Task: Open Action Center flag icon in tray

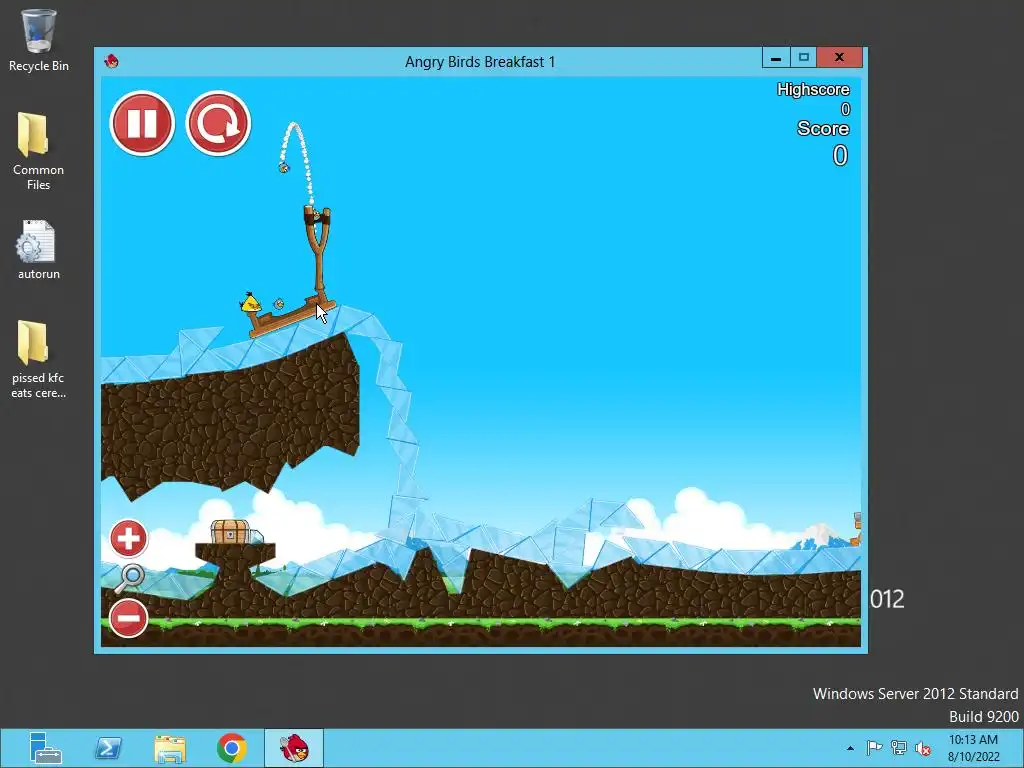Action: (x=874, y=748)
